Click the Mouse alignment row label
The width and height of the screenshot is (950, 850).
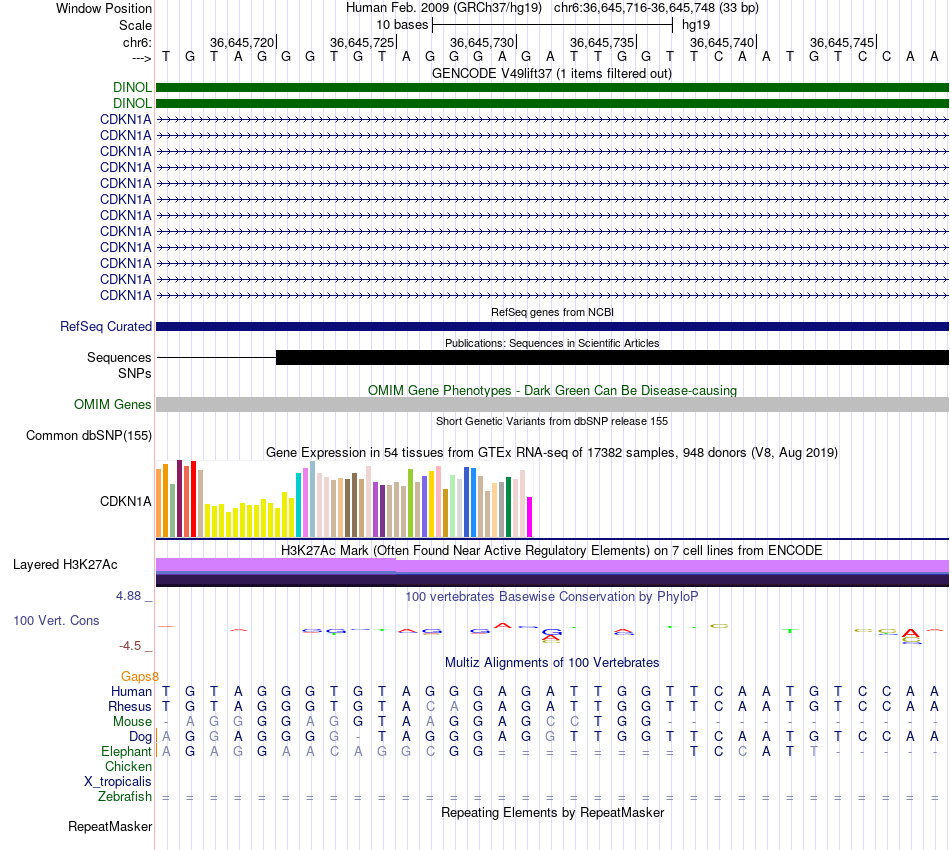click(x=132, y=722)
